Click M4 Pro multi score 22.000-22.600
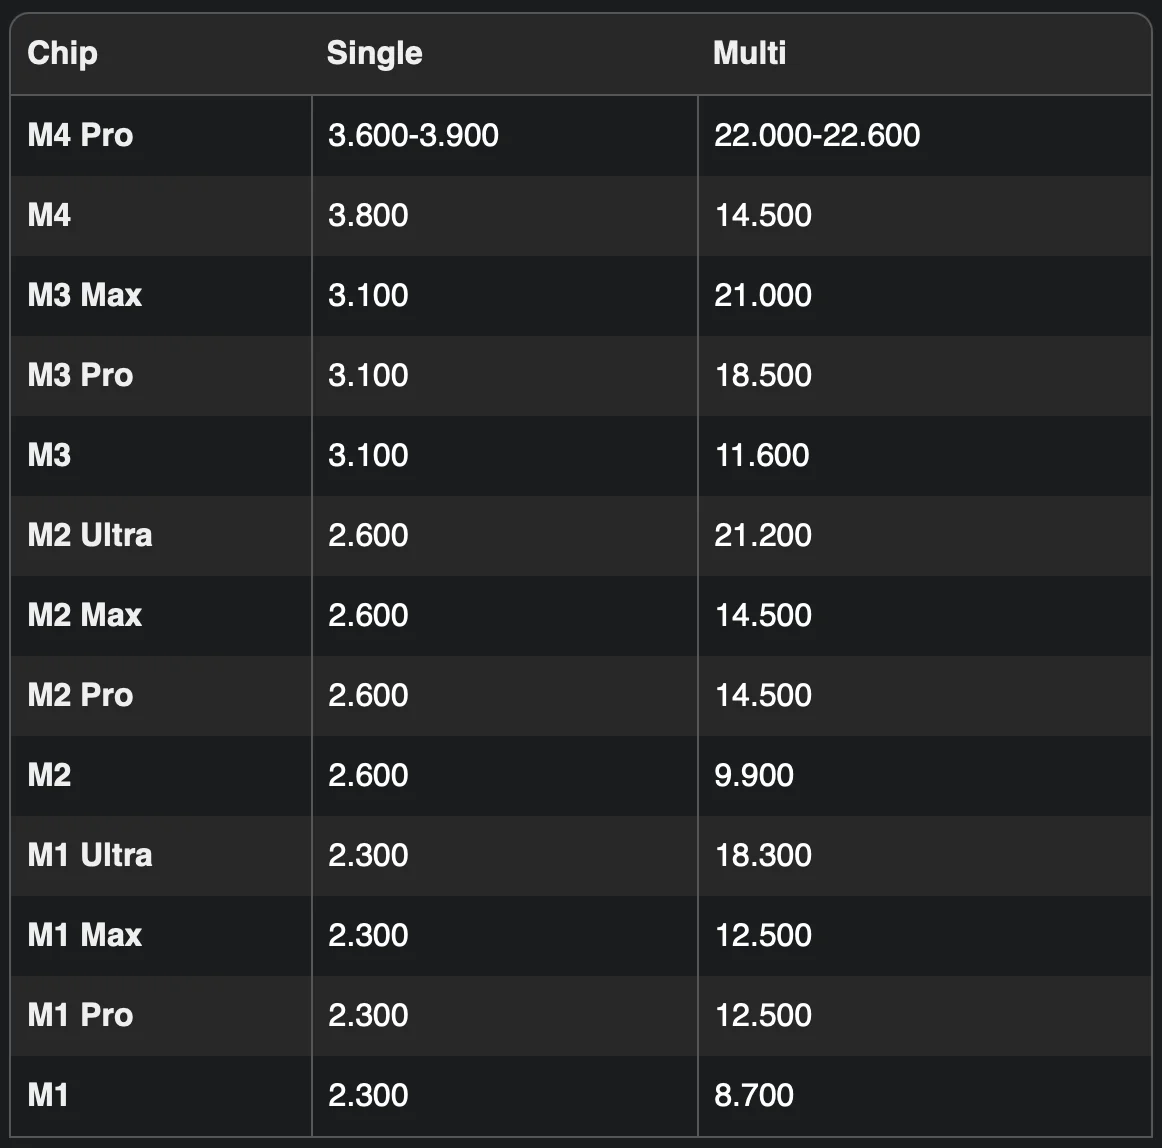This screenshot has width=1162, height=1148. [817, 135]
